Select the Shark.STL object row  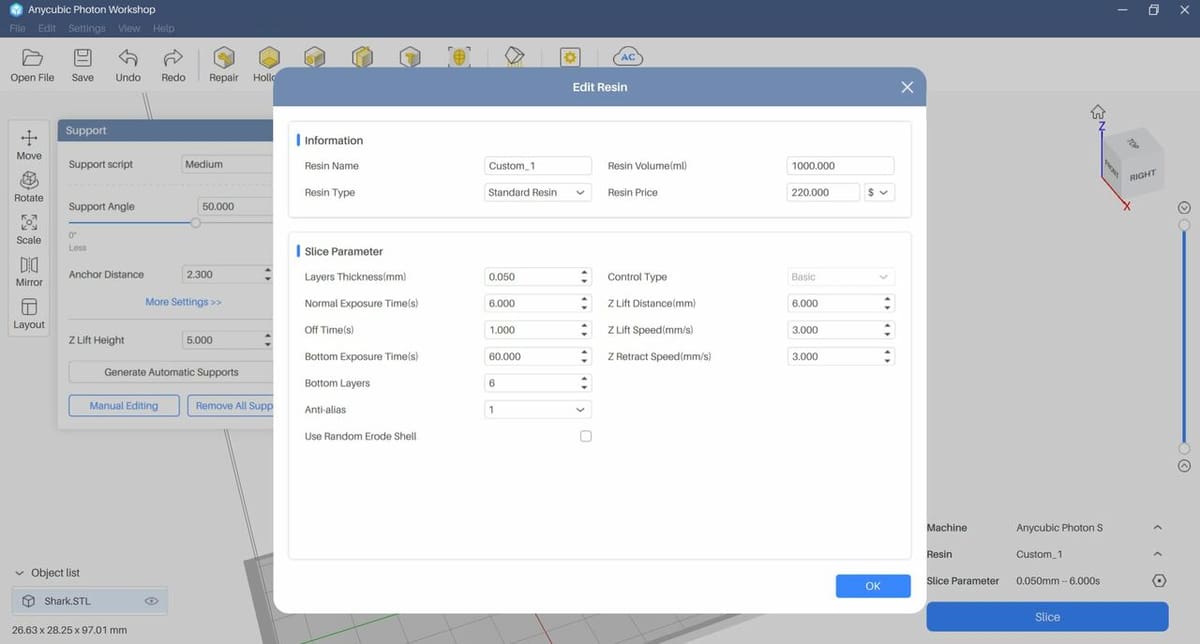[90, 601]
